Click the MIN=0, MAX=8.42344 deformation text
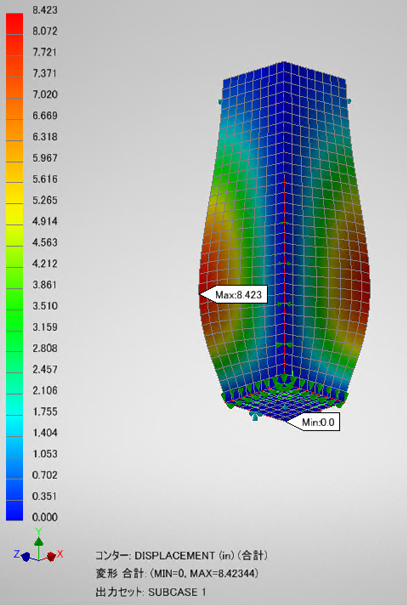Image resolution: width=407 pixels, height=605 pixels. pyautogui.click(x=206, y=574)
